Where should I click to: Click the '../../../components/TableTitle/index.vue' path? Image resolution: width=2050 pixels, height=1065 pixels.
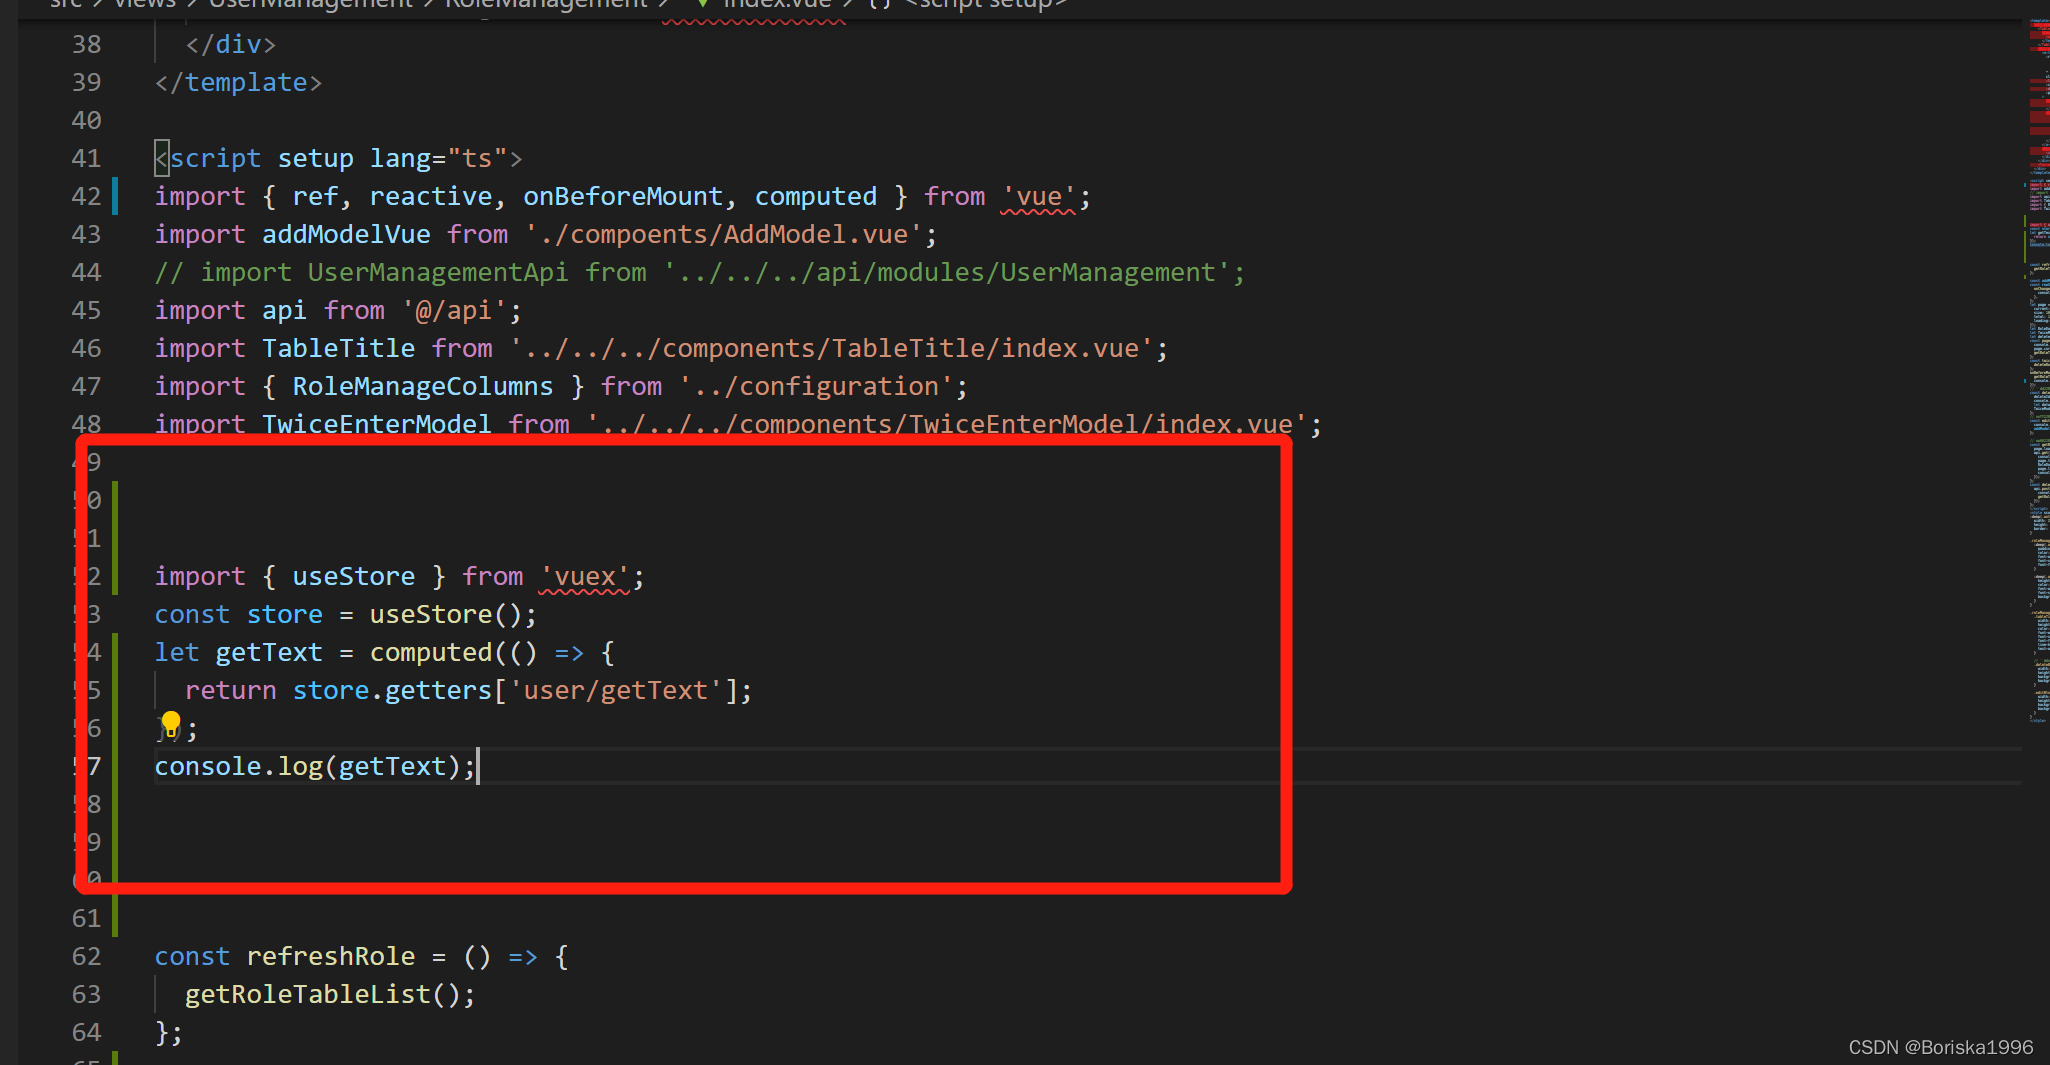point(832,348)
